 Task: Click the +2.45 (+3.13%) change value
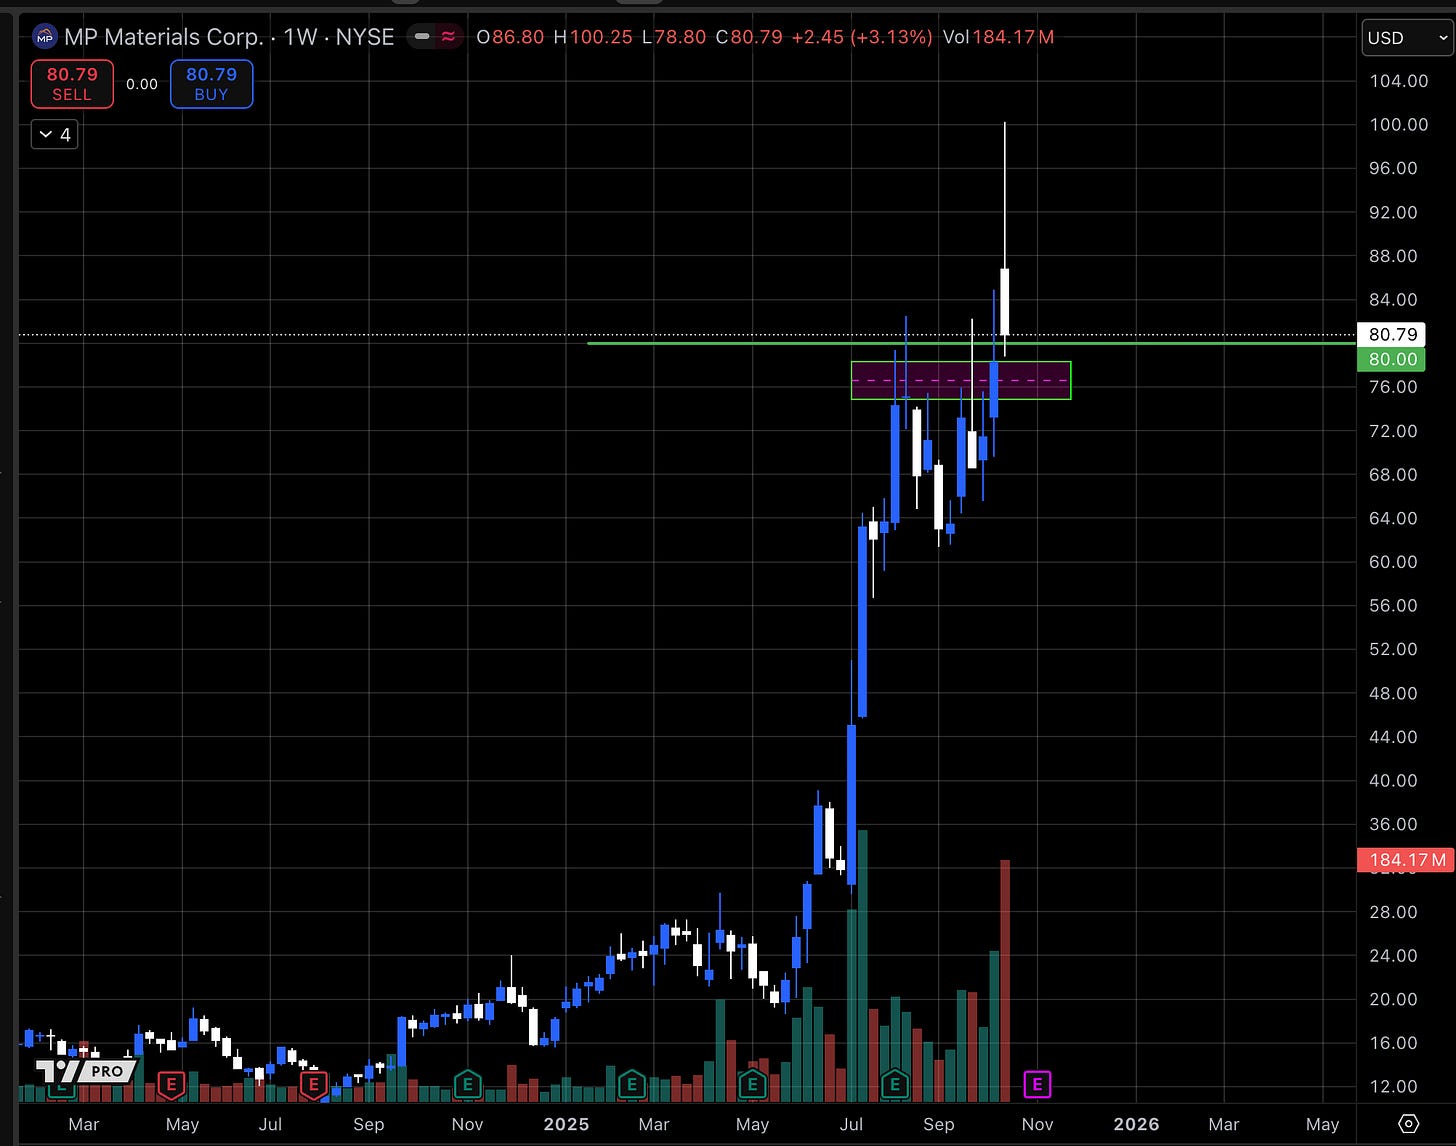[x=862, y=37]
